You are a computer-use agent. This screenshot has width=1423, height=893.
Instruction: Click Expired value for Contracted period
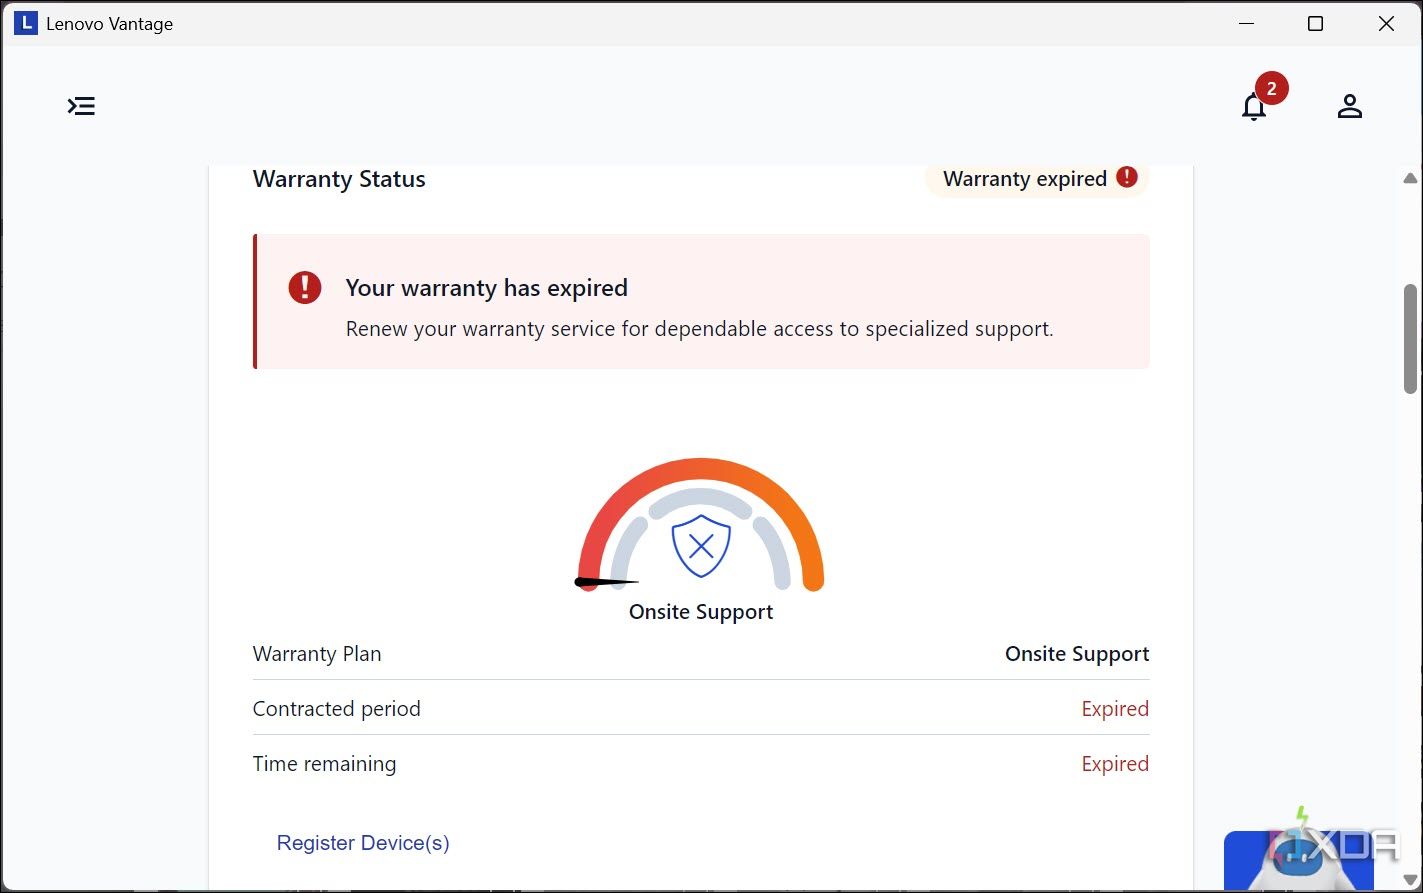1115,709
